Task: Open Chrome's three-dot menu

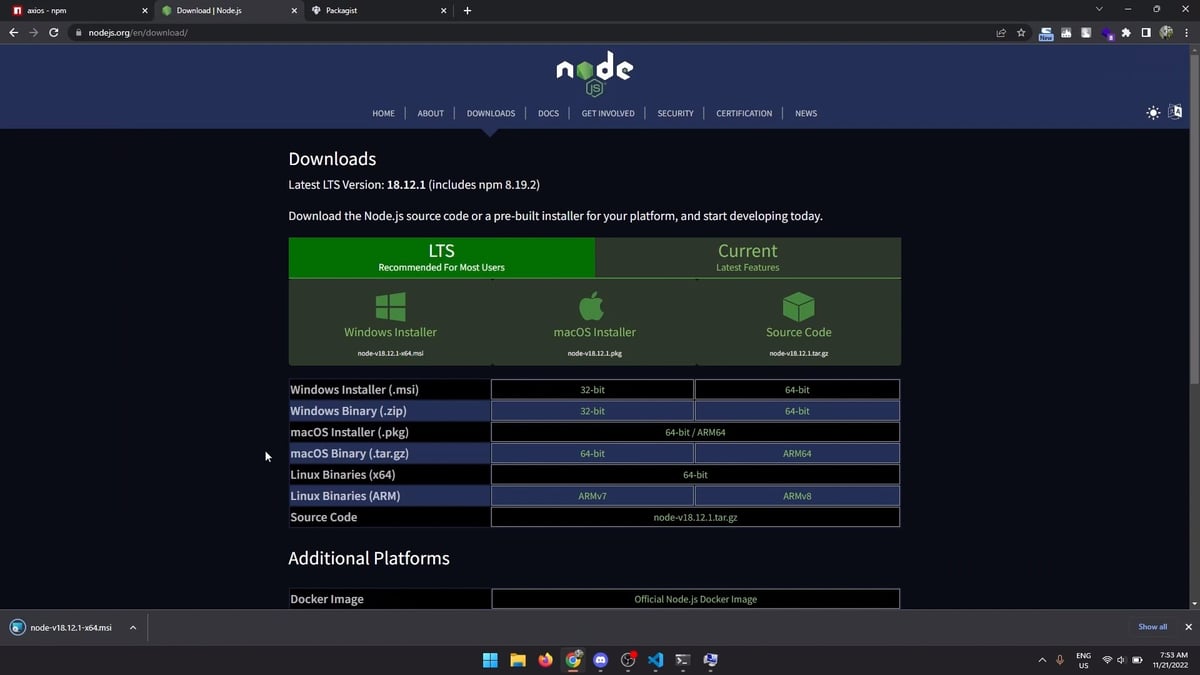Action: (1186, 32)
